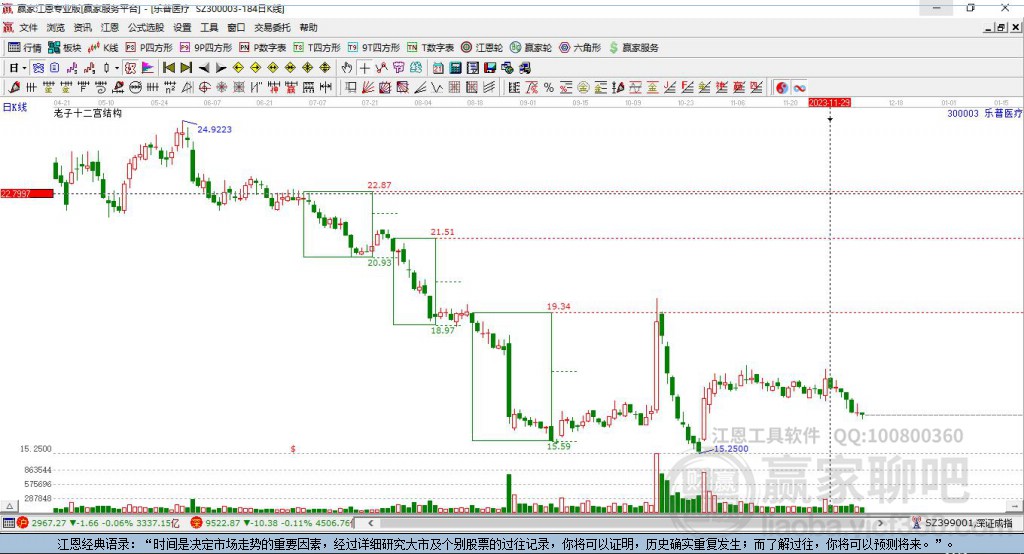Viewport: 1024px width, 554px height.
Task: Open the 公式选股 menu
Action: [146, 27]
